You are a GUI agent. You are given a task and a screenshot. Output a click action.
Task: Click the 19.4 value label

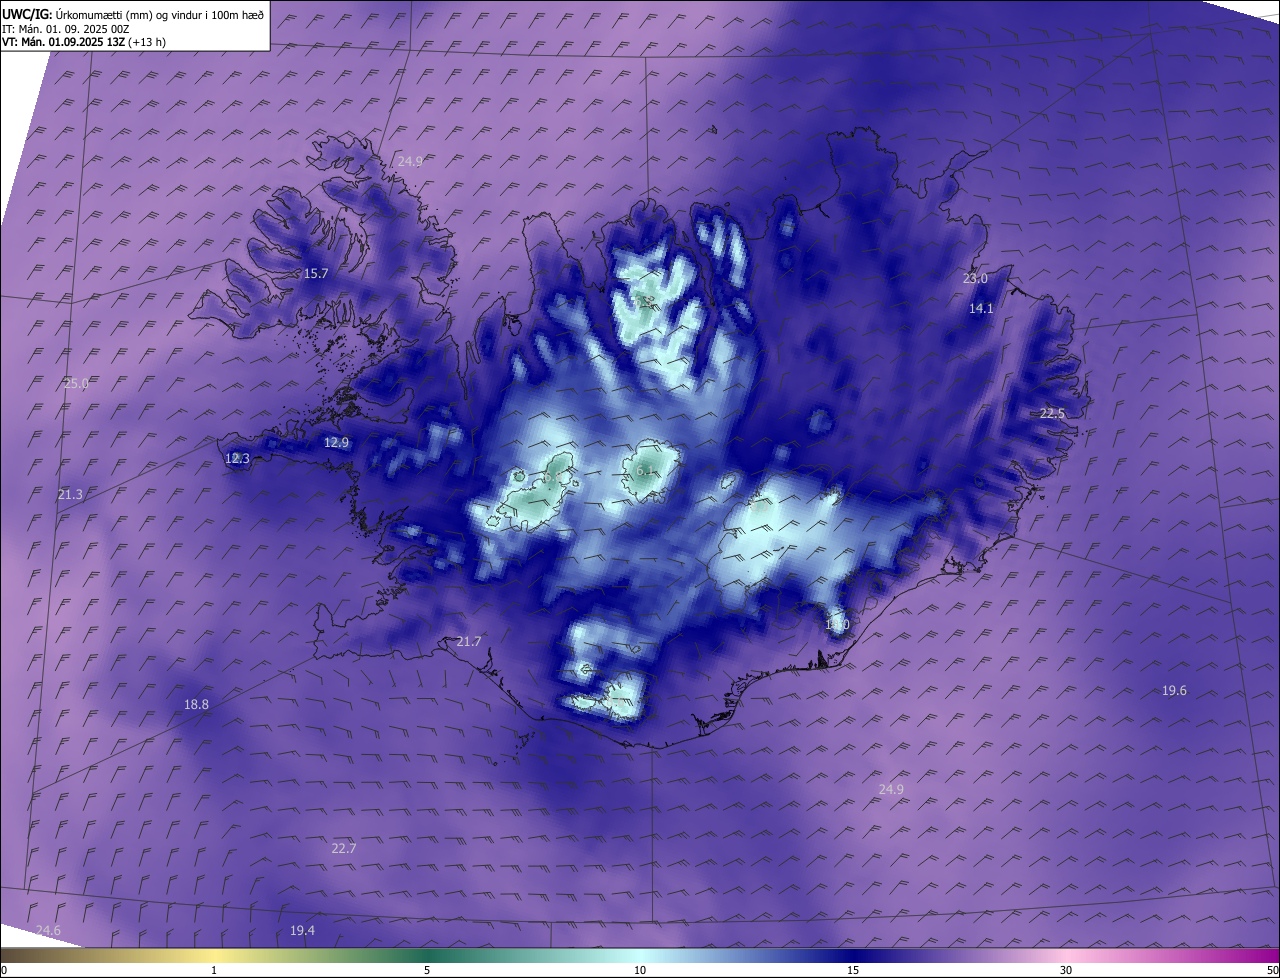pos(302,931)
